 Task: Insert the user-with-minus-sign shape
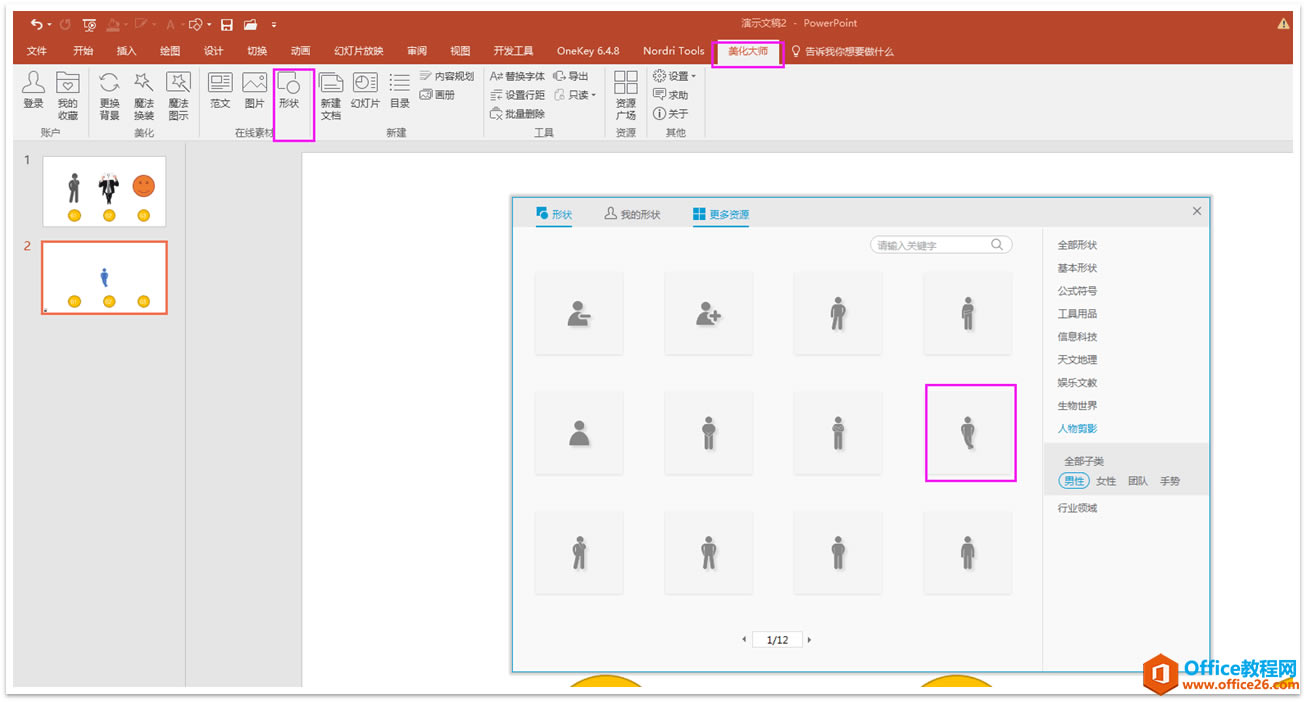click(x=579, y=313)
